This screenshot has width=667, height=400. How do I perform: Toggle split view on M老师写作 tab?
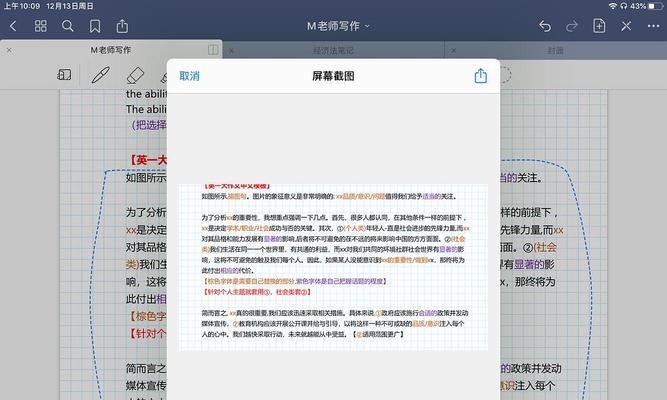coord(212,48)
